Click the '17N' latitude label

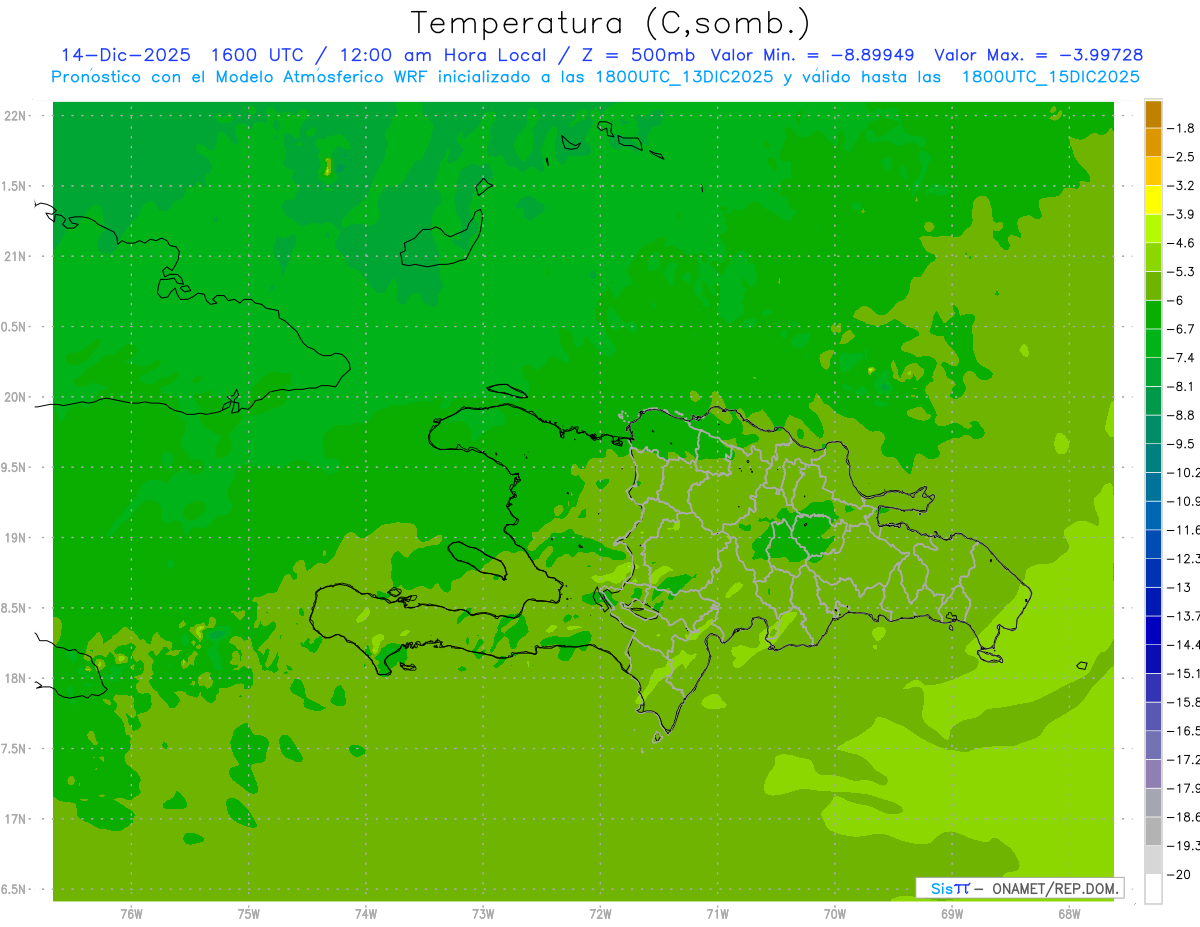click(x=17, y=819)
